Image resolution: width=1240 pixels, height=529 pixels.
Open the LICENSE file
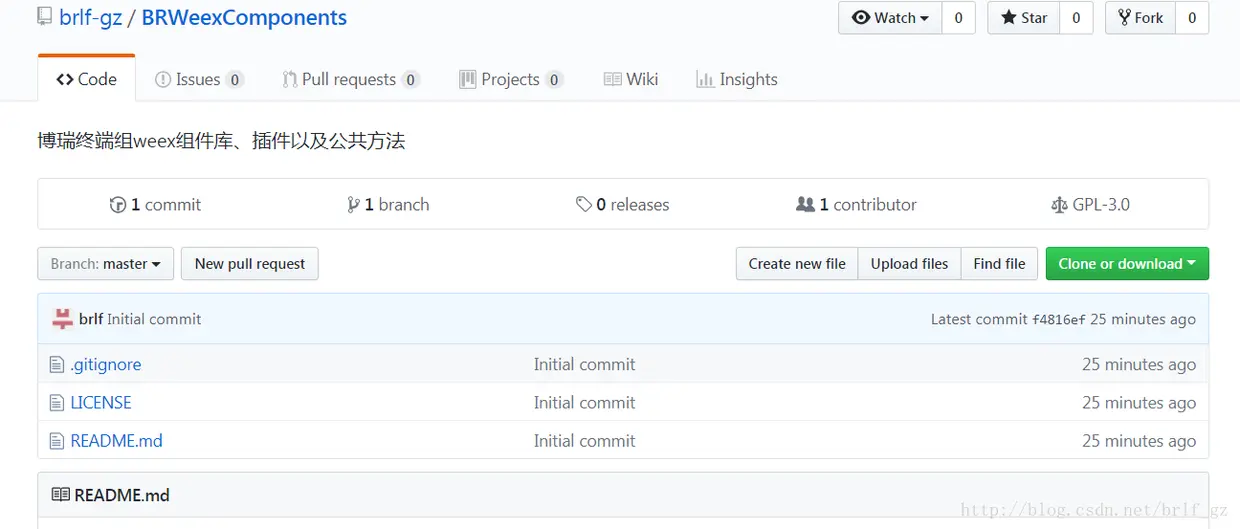(x=101, y=403)
